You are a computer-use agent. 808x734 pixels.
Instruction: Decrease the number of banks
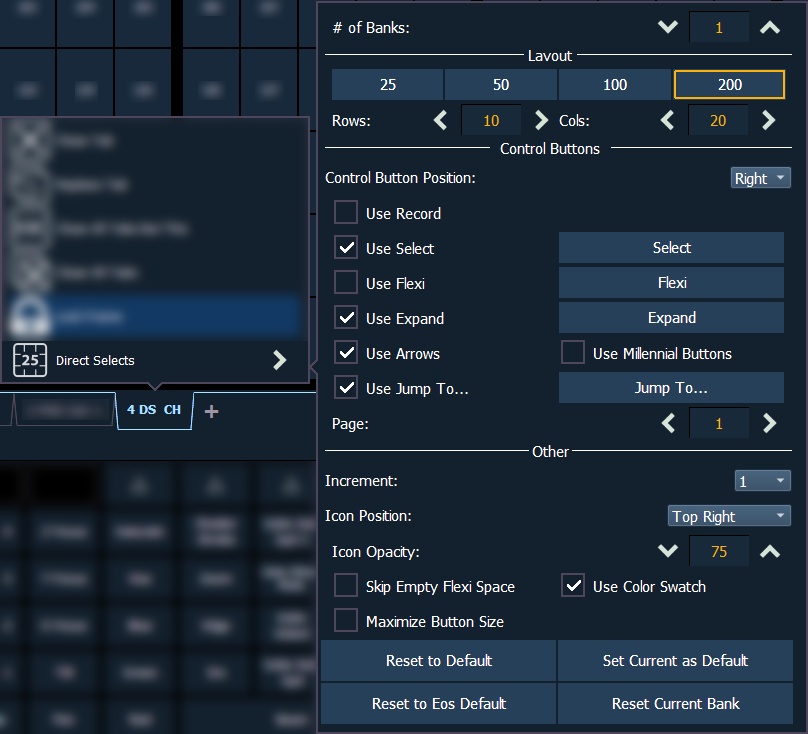pos(668,28)
